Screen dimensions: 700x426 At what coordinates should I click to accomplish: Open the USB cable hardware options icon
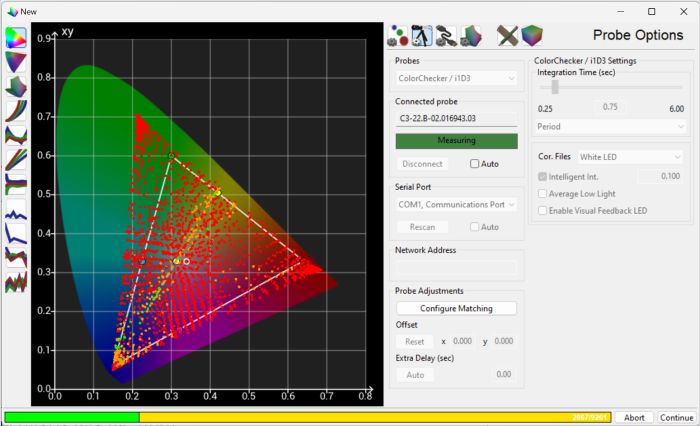pyautogui.click(x=446, y=36)
